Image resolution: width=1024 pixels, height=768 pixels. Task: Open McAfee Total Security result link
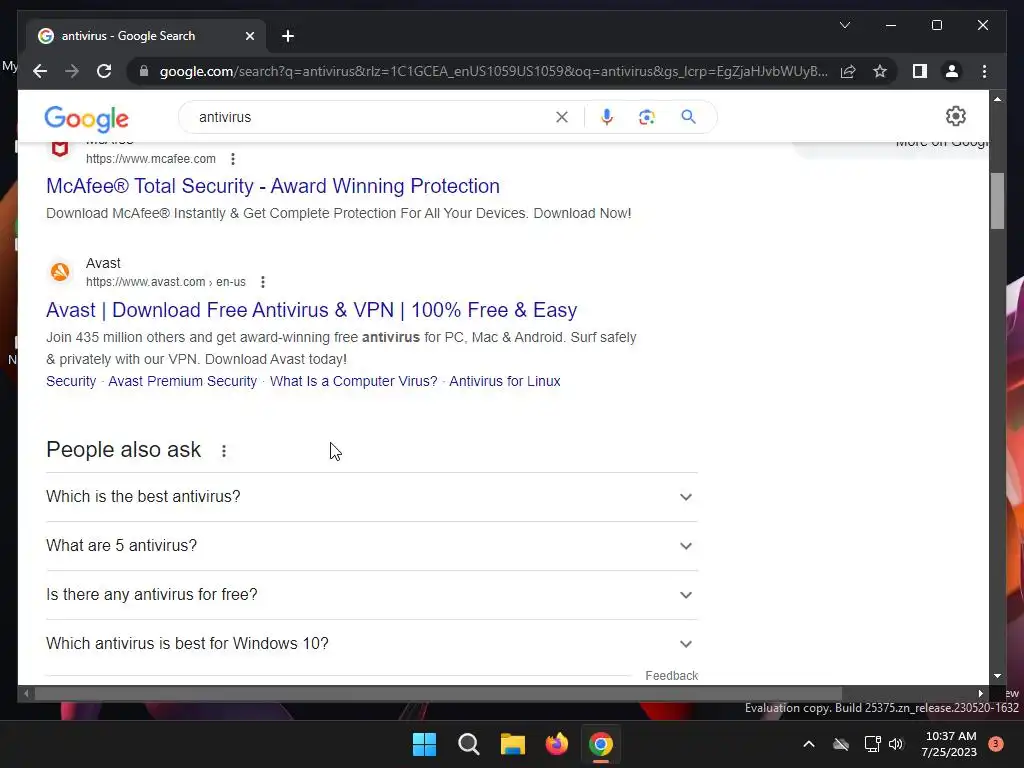click(273, 186)
